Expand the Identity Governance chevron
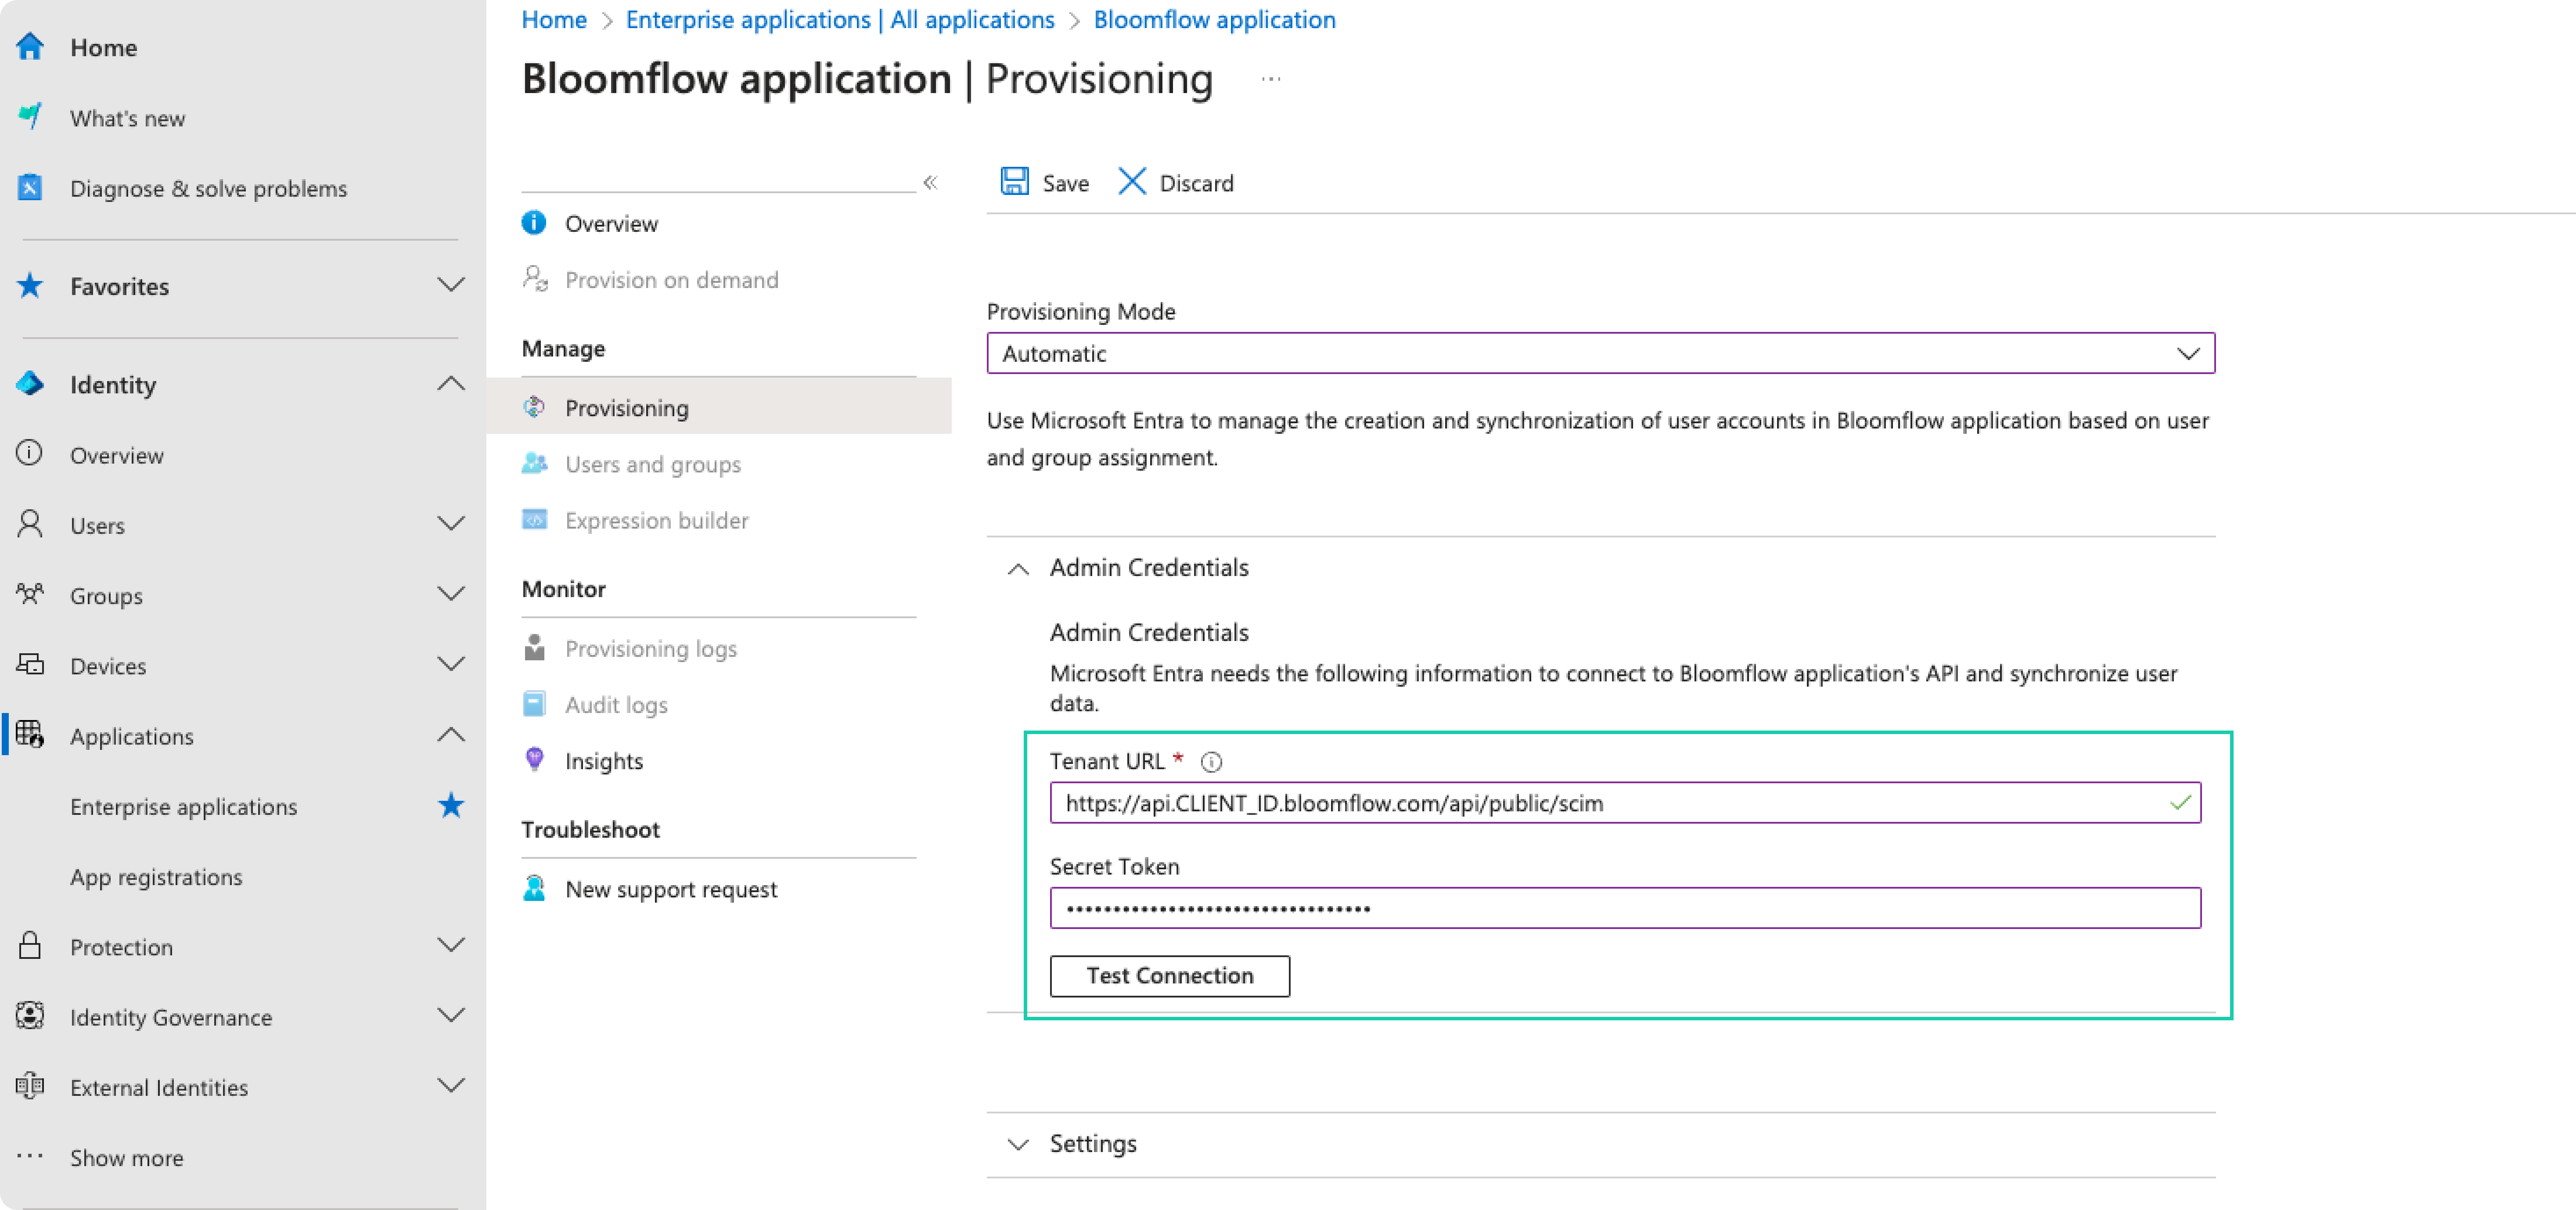This screenshot has width=2576, height=1210. [x=451, y=1016]
